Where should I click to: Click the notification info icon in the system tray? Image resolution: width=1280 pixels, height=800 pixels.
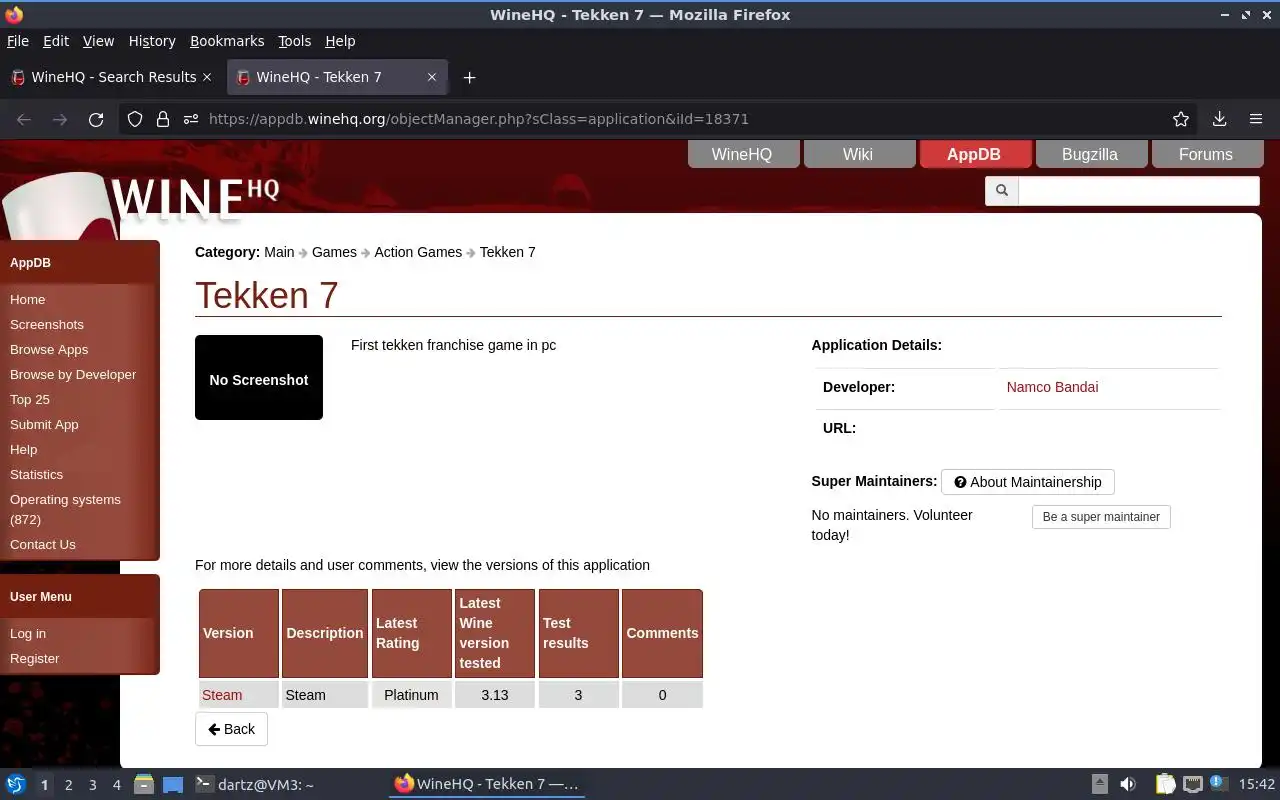coord(1218,784)
